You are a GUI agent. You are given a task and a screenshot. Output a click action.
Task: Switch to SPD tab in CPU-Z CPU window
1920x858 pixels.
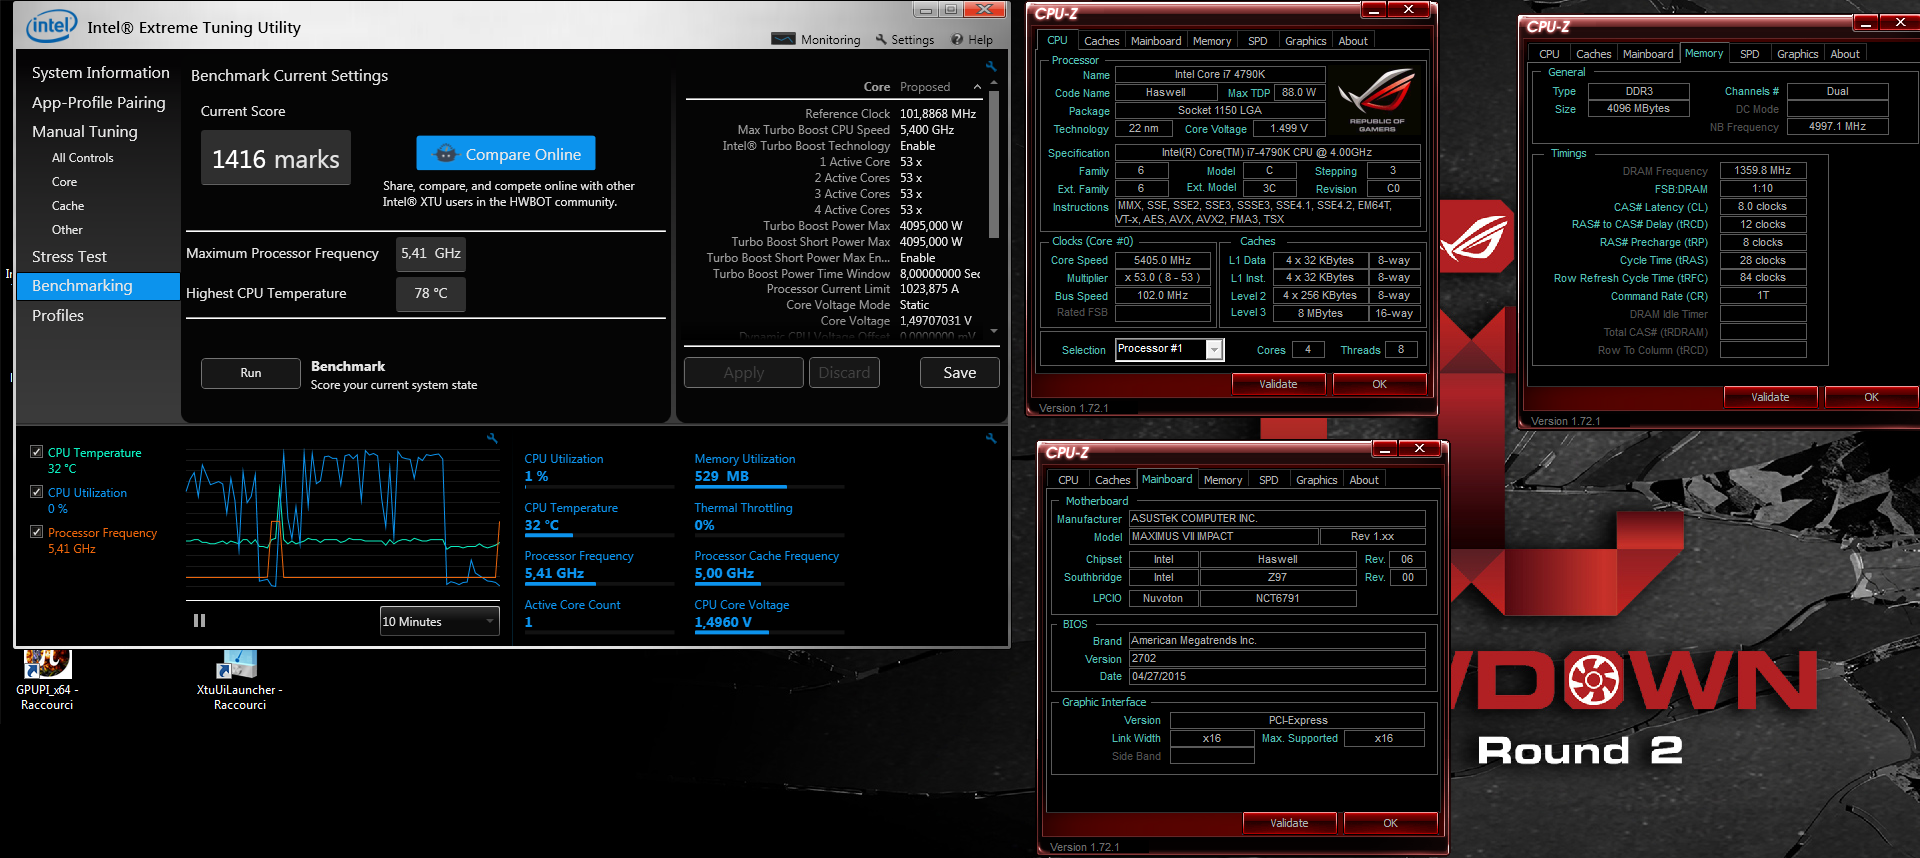(1258, 41)
